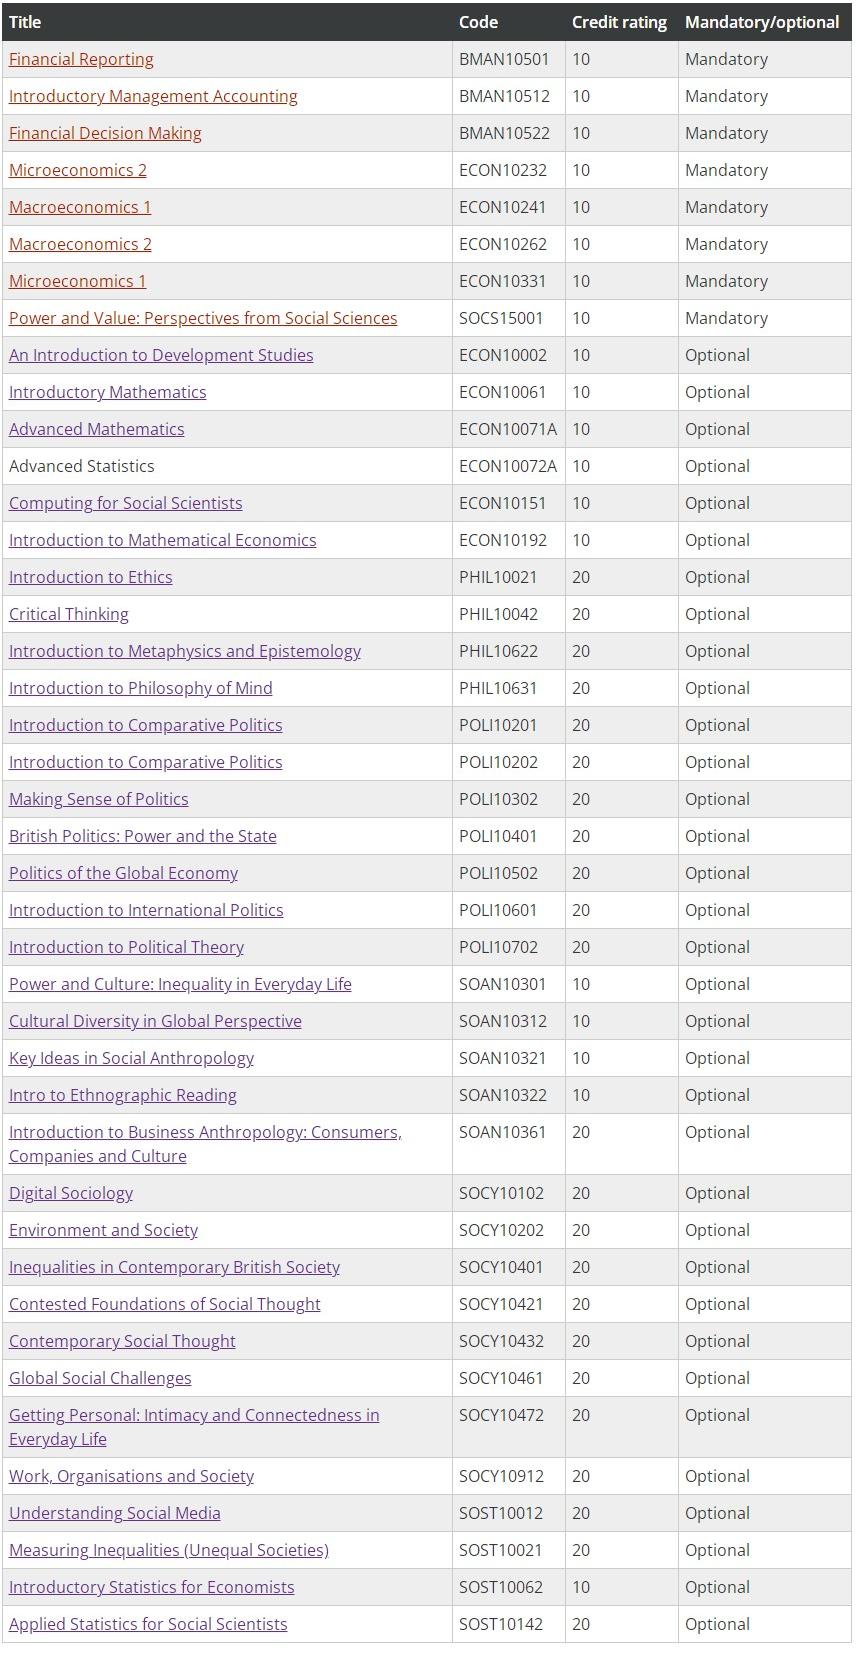Select Introduction to Ethics course link
856x1657 pixels.
[x=91, y=577]
